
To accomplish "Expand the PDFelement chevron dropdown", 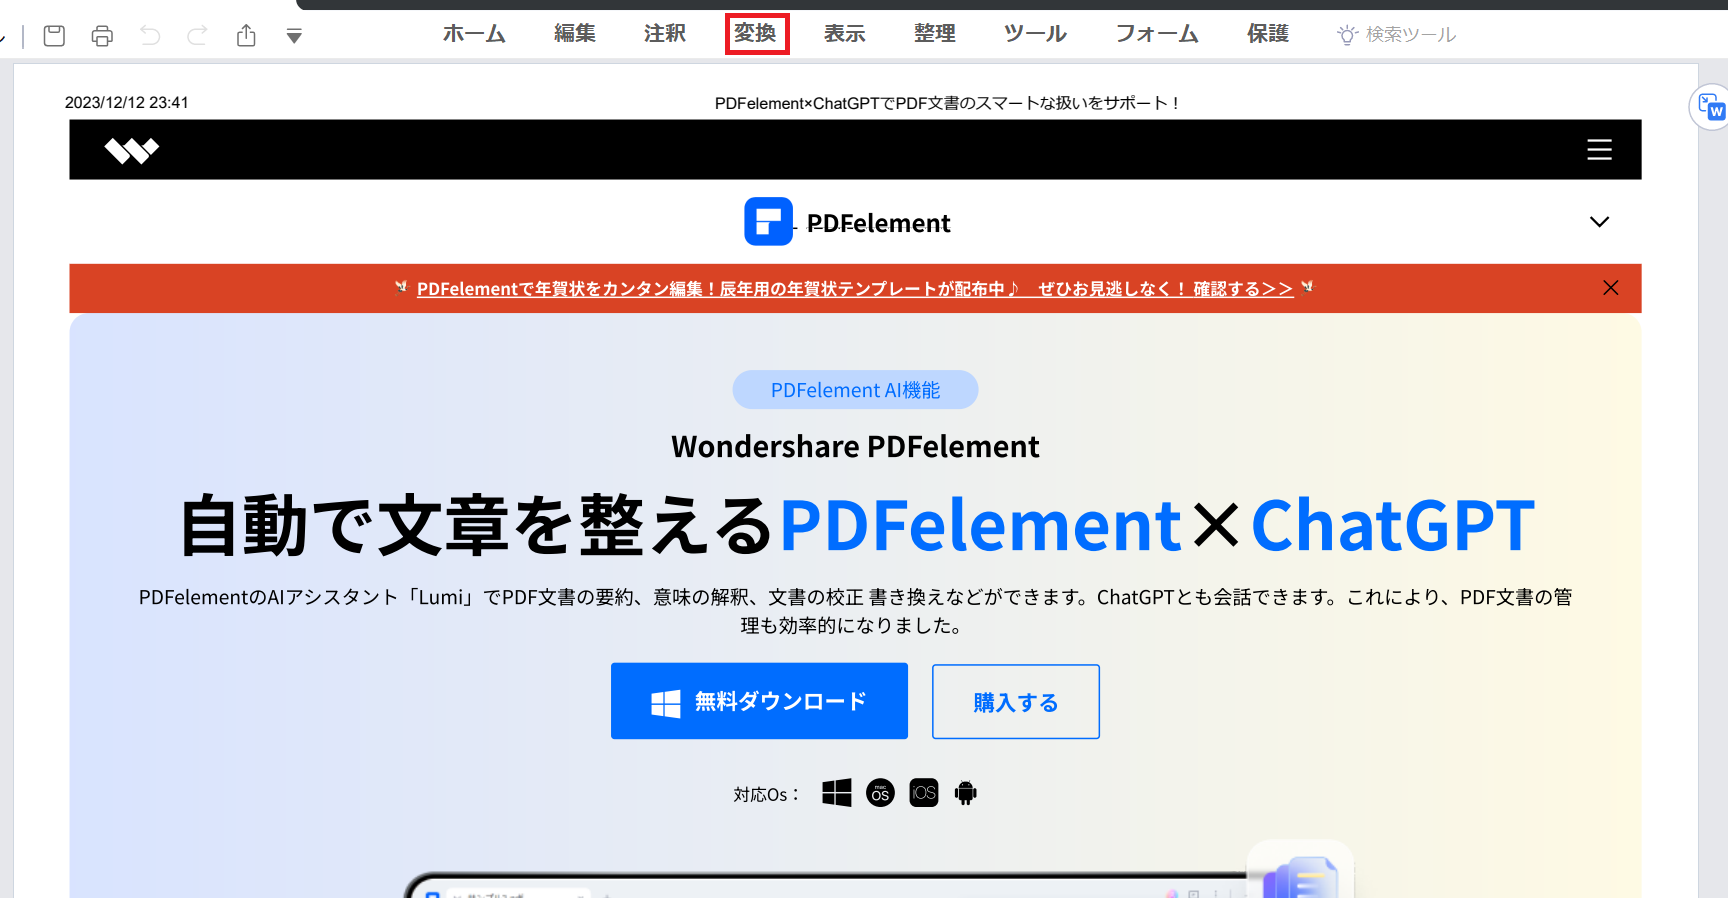I will [1599, 222].
